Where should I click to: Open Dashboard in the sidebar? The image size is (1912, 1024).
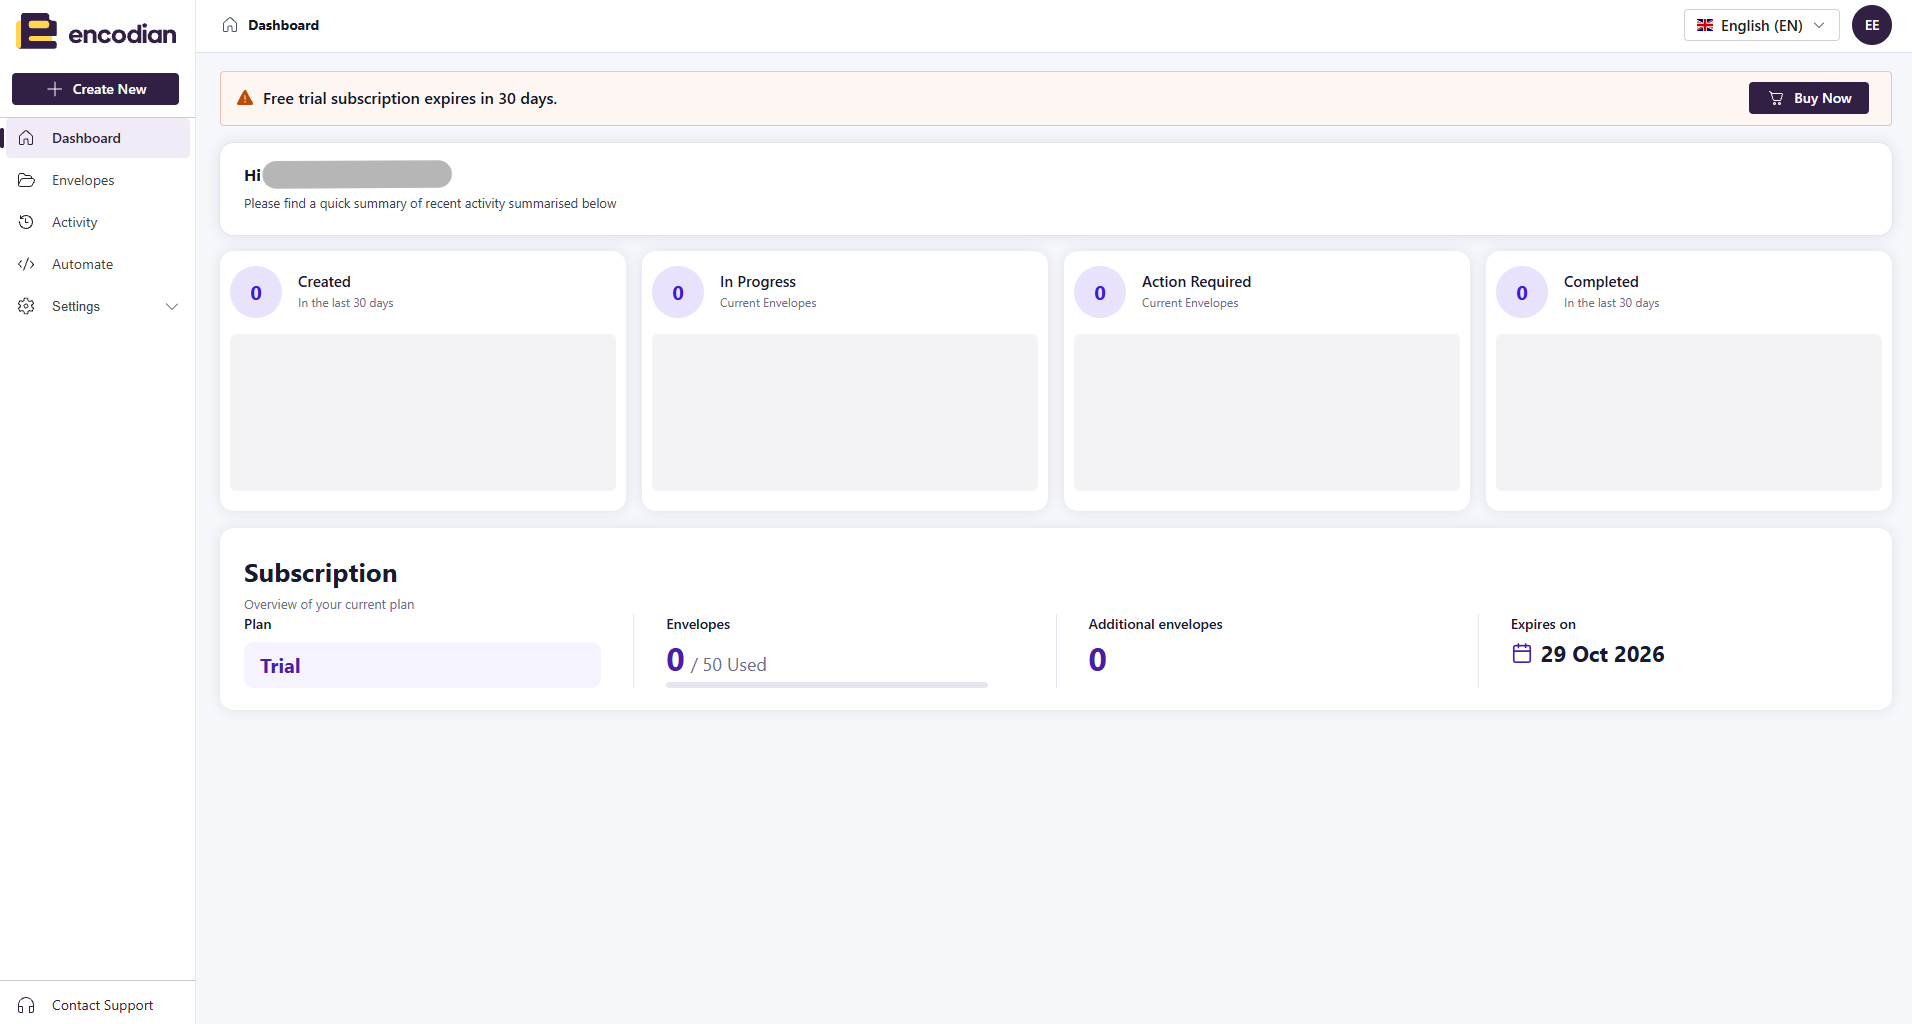98,138
